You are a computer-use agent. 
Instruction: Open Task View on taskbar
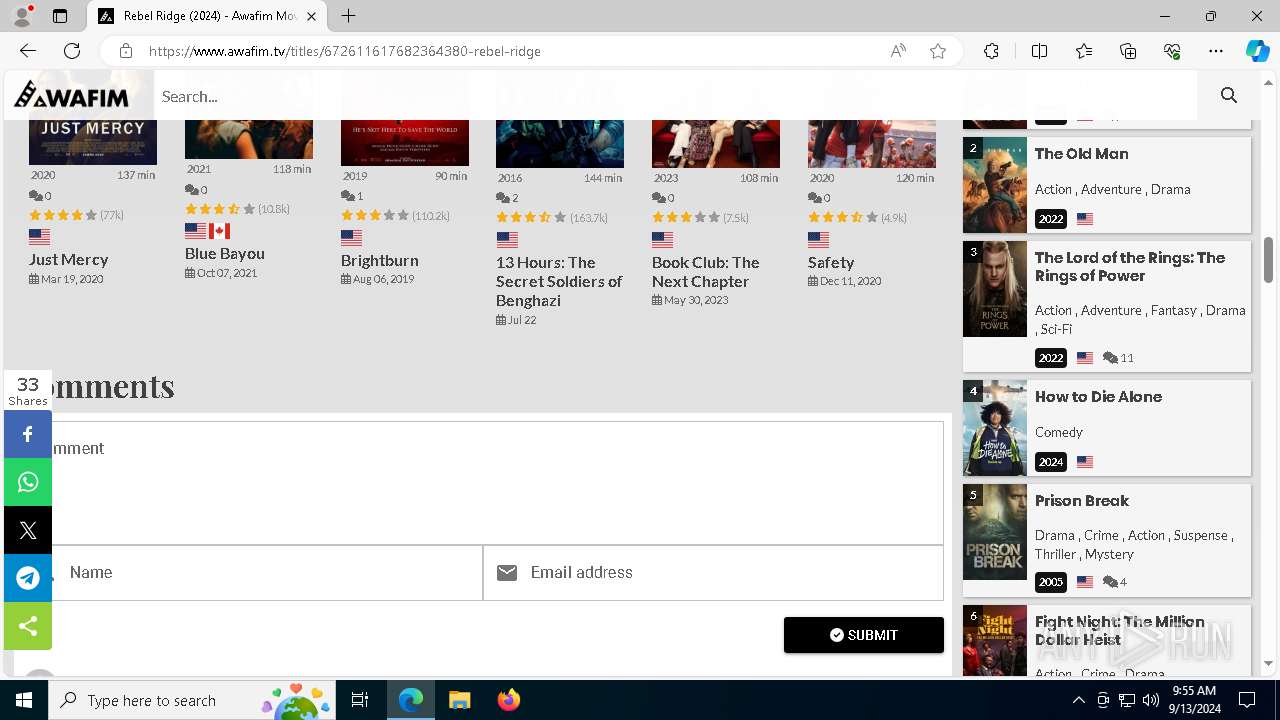[360, 700]
